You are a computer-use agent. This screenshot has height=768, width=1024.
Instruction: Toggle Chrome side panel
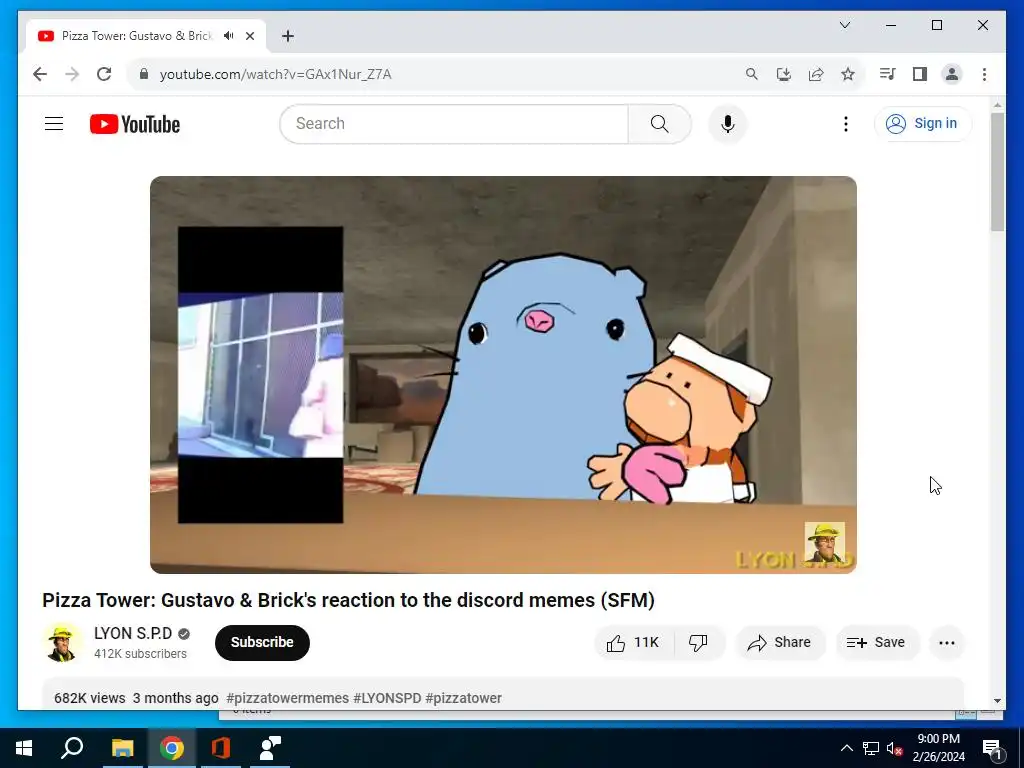[920, 74]
